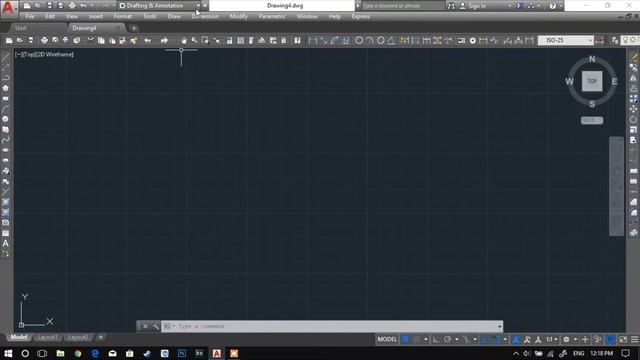Click the Plot printer icon in Standard toolbar

[44, 40]
